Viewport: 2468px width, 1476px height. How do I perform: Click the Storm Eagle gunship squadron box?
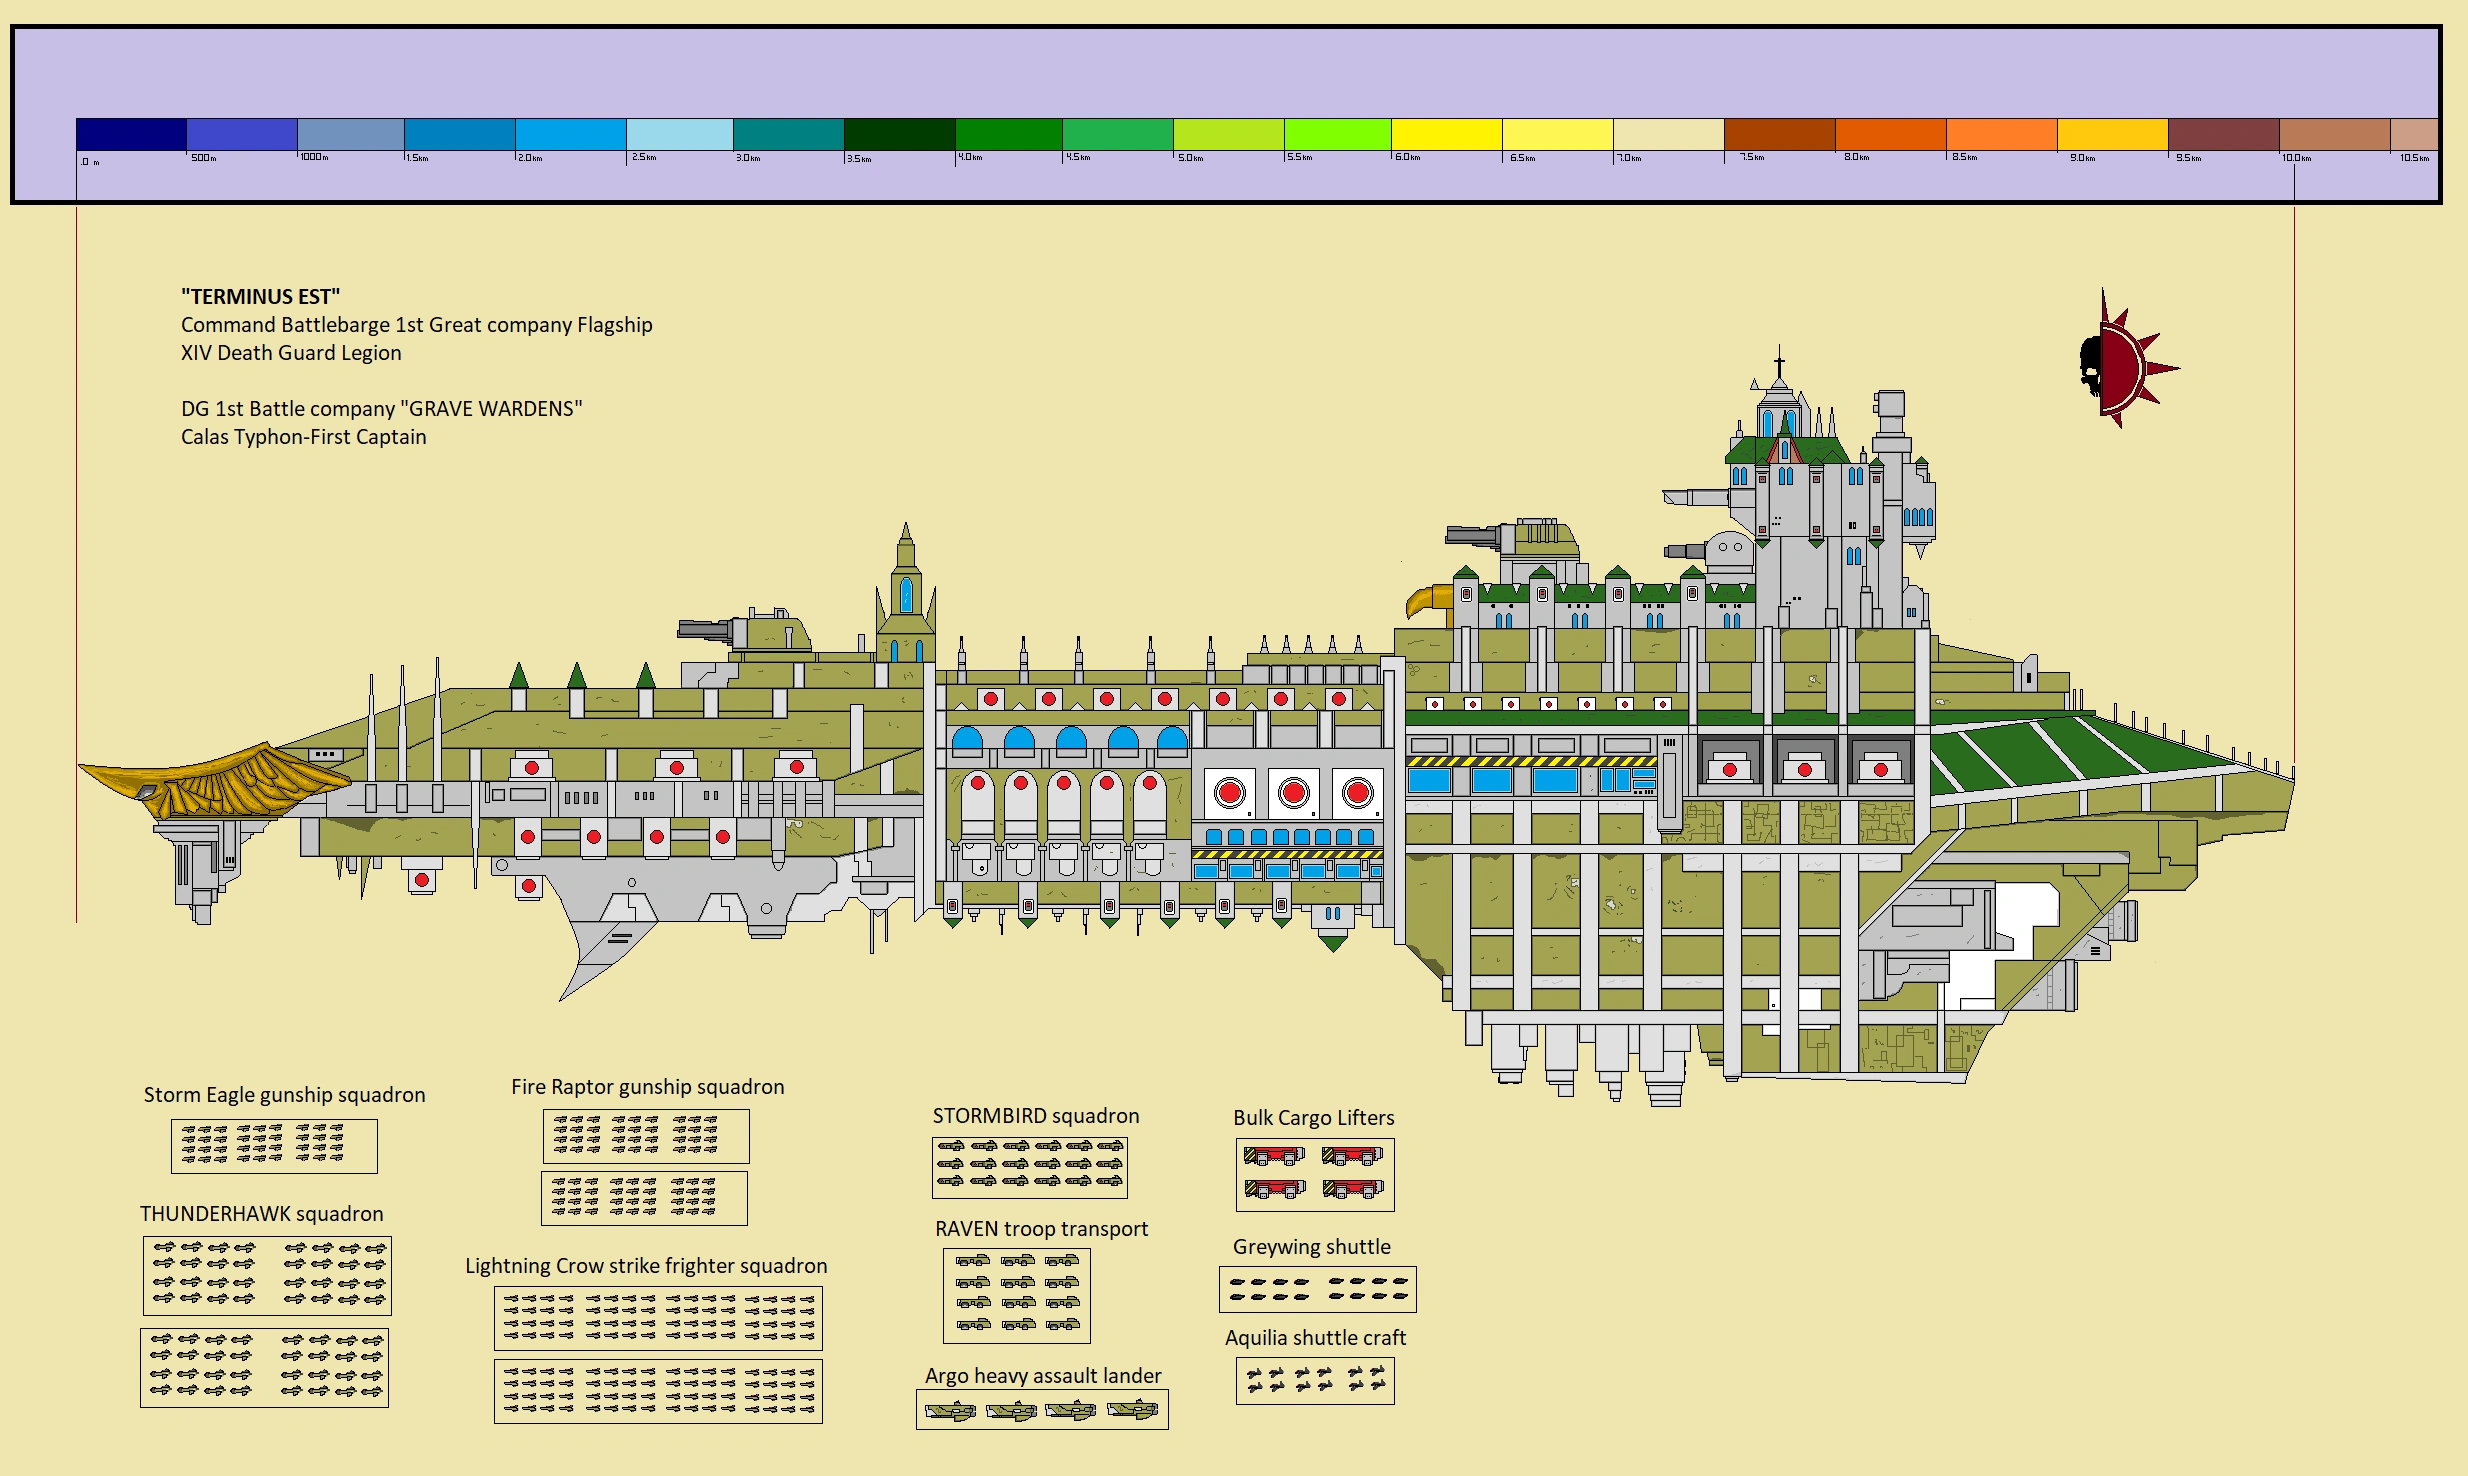click(274, 1145)
